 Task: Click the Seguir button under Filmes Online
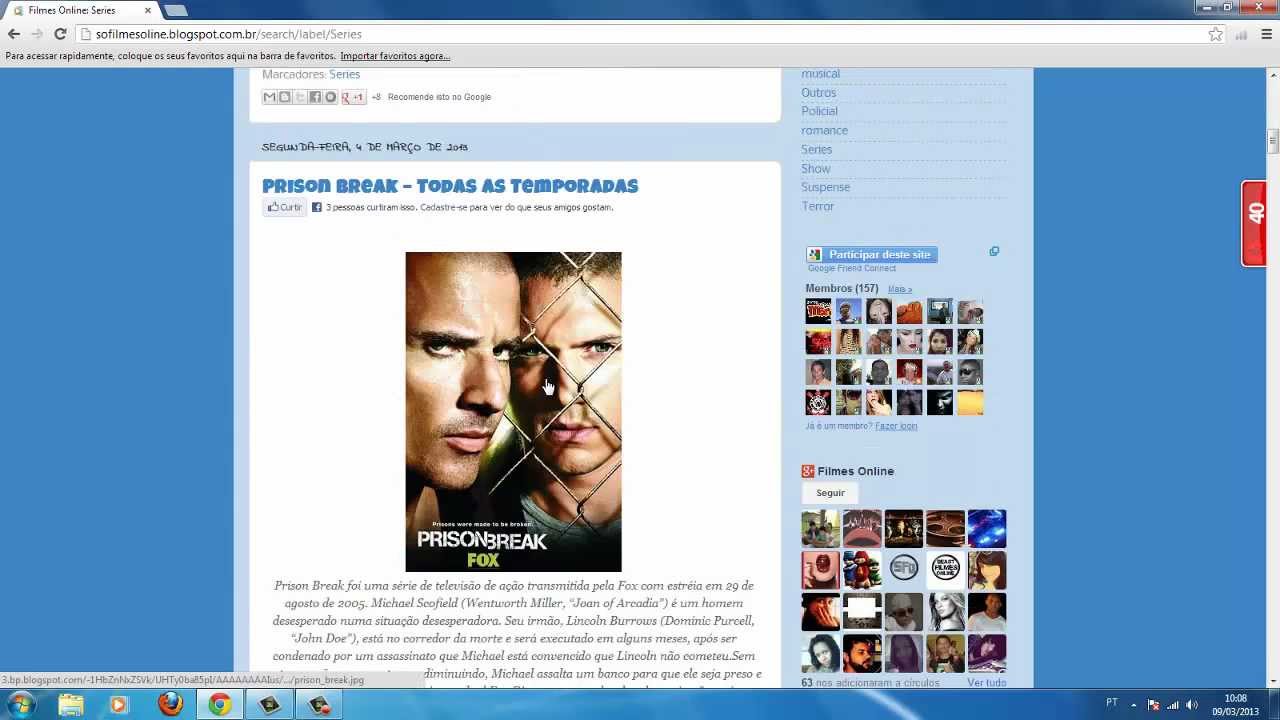click(x=830, y=493)
